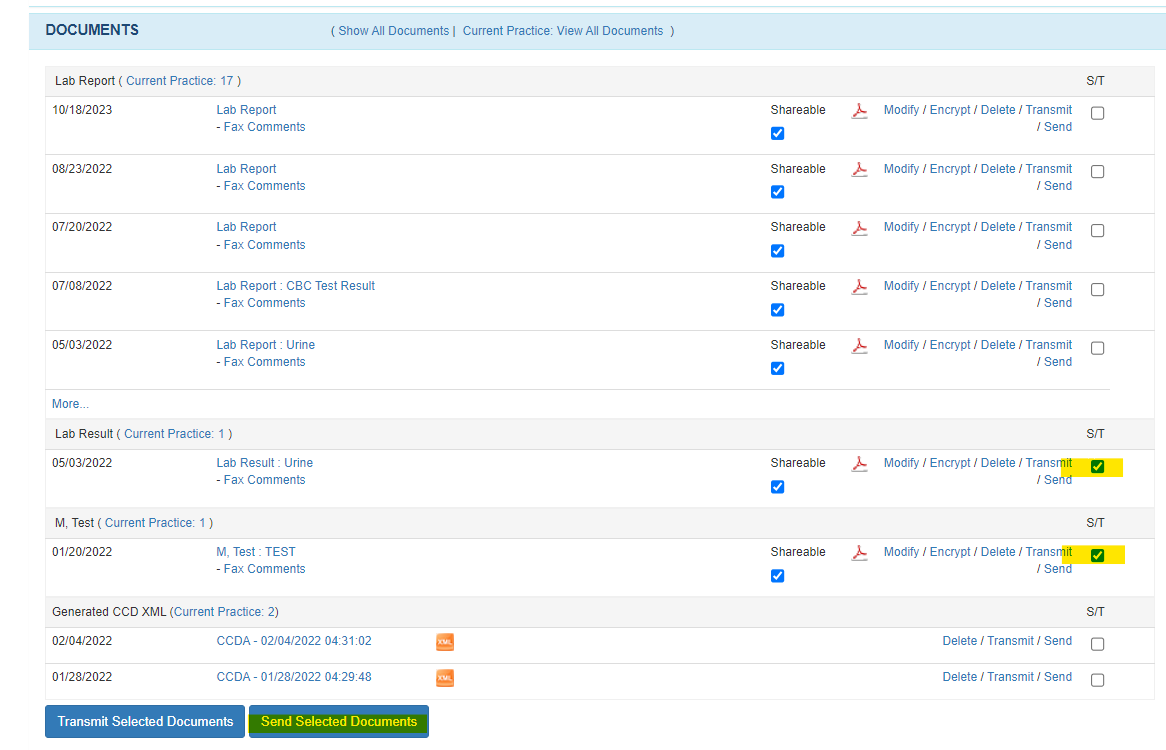Open XML icon for CCDA 02/04/2022
Screen dimensions: 1166x750
[x=445, y=642]
